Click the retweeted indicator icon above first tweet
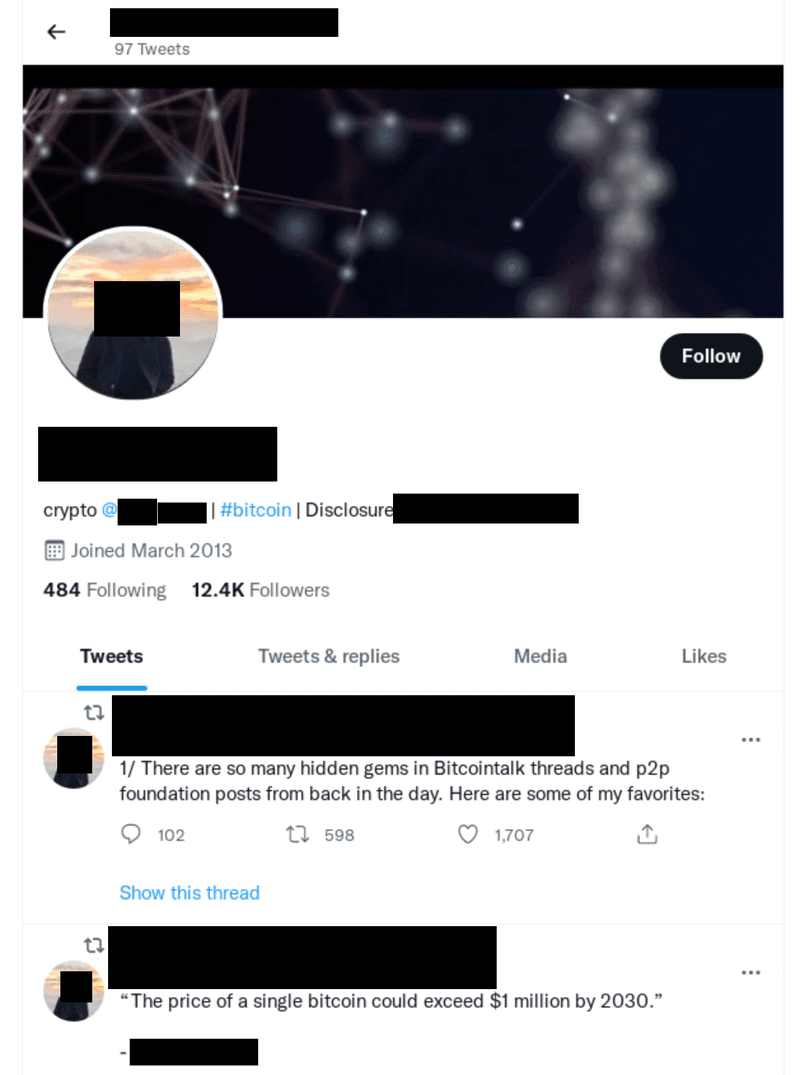 [x=94, y=713]
